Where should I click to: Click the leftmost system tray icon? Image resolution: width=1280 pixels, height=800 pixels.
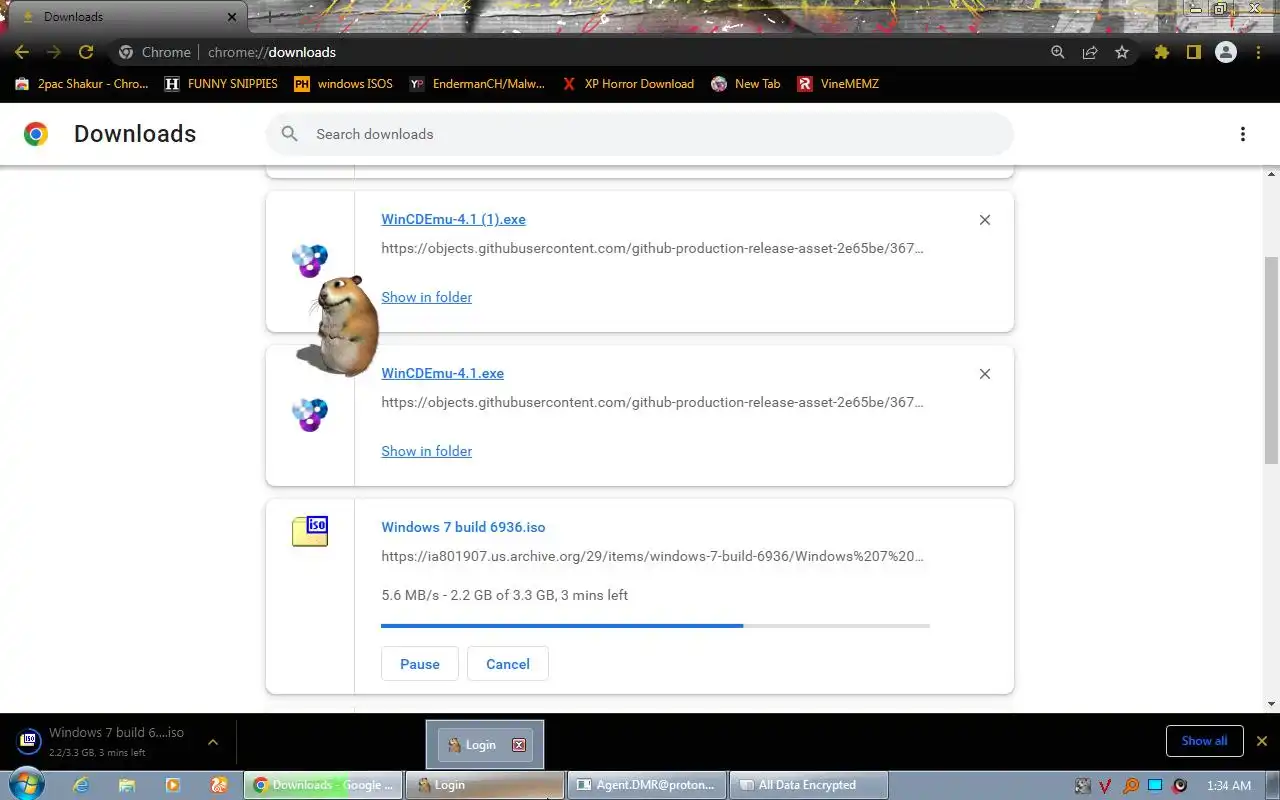pos(1082,786)
